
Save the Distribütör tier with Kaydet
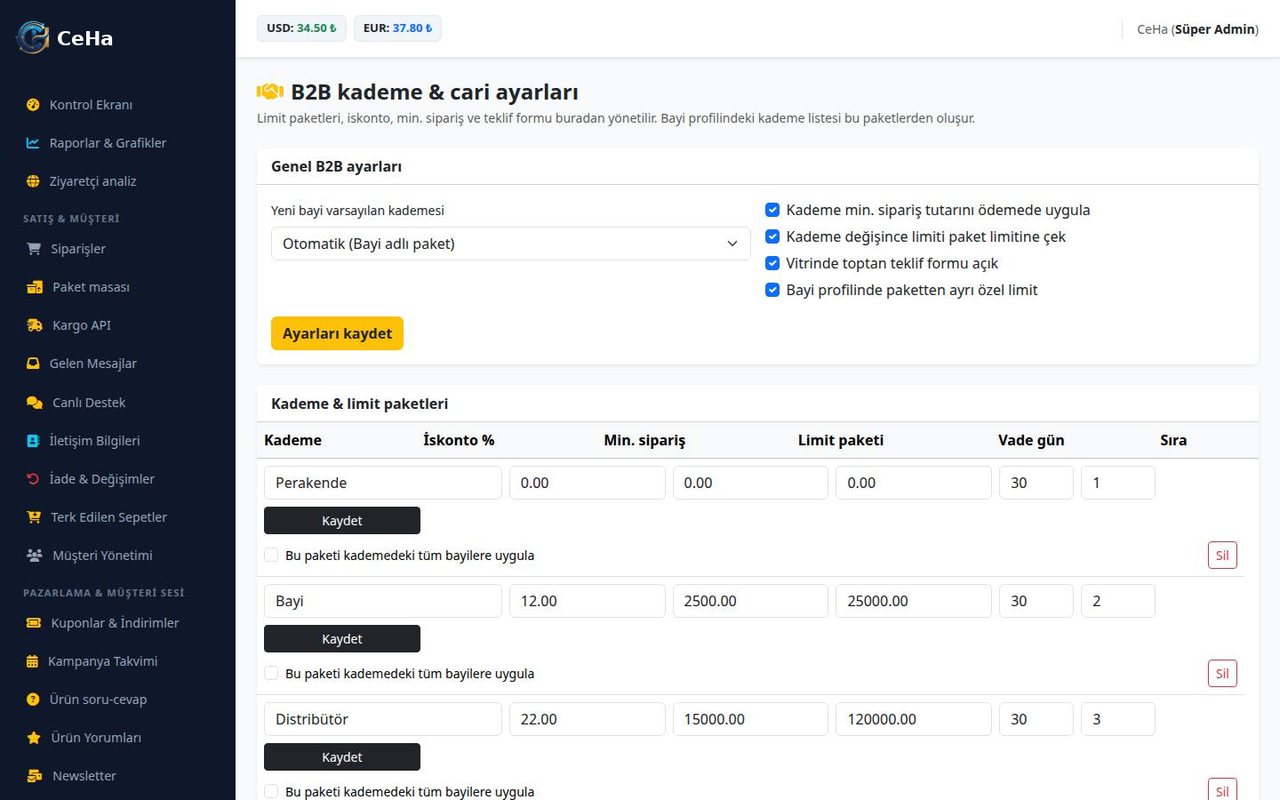pyautogui.click(x=342, y=757)
